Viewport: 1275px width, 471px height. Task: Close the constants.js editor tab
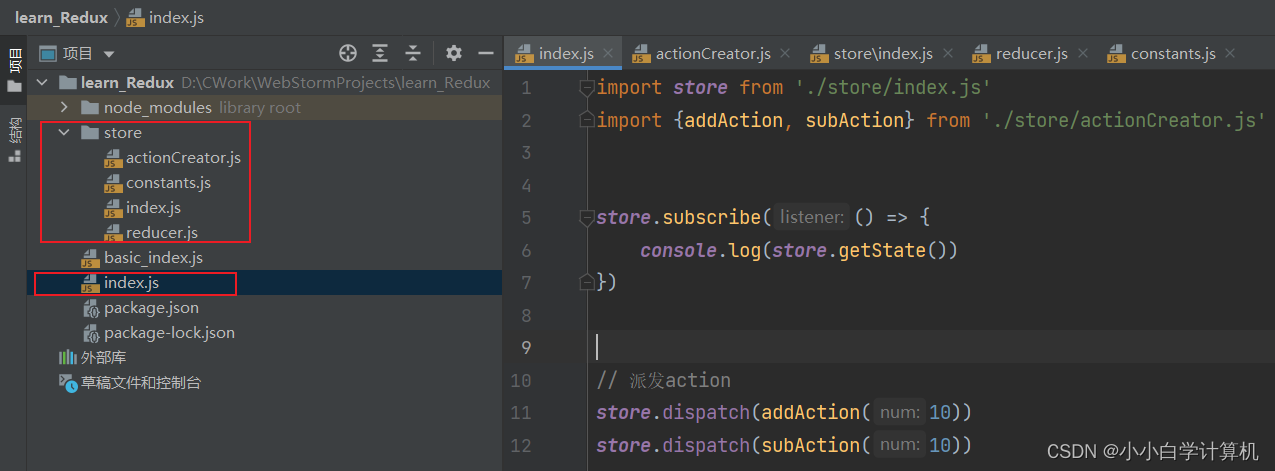point(1230,53)
